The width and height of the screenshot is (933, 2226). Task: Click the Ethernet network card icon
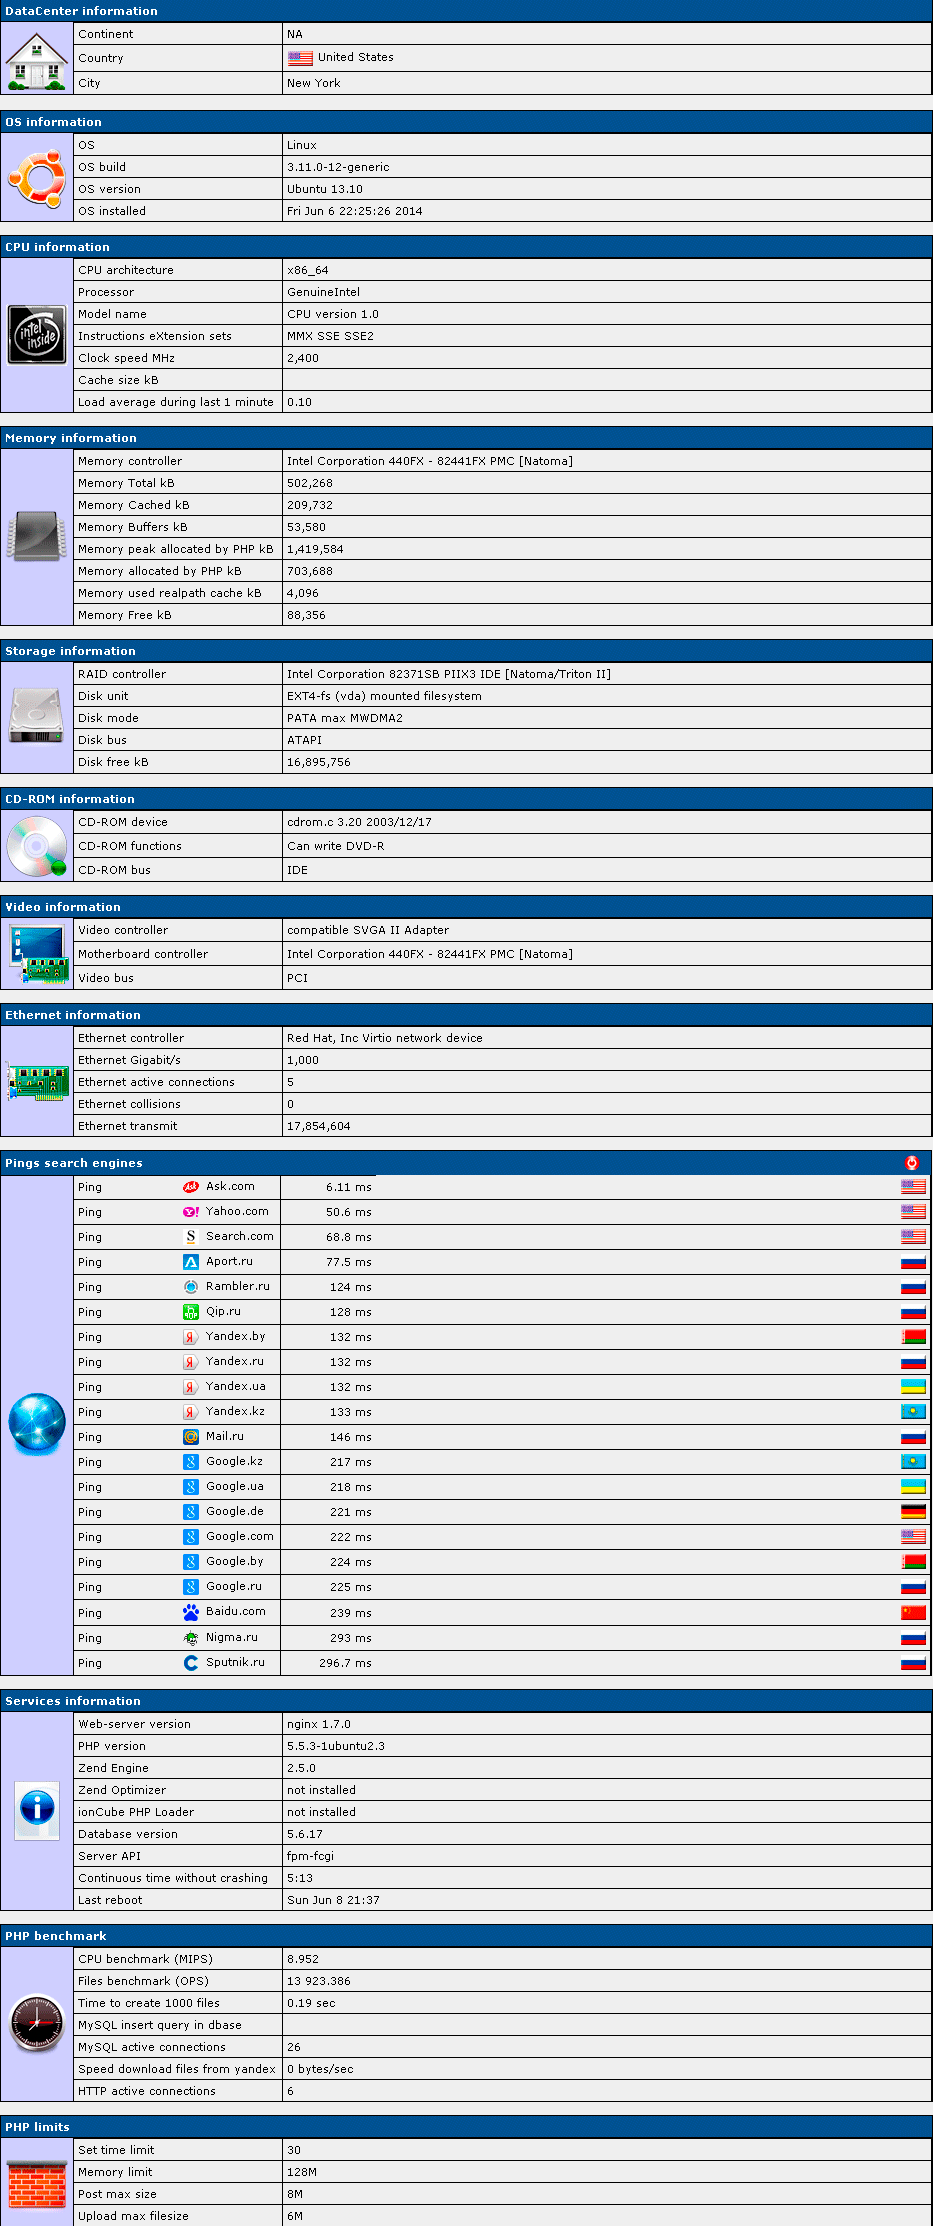click(37, 1082)
